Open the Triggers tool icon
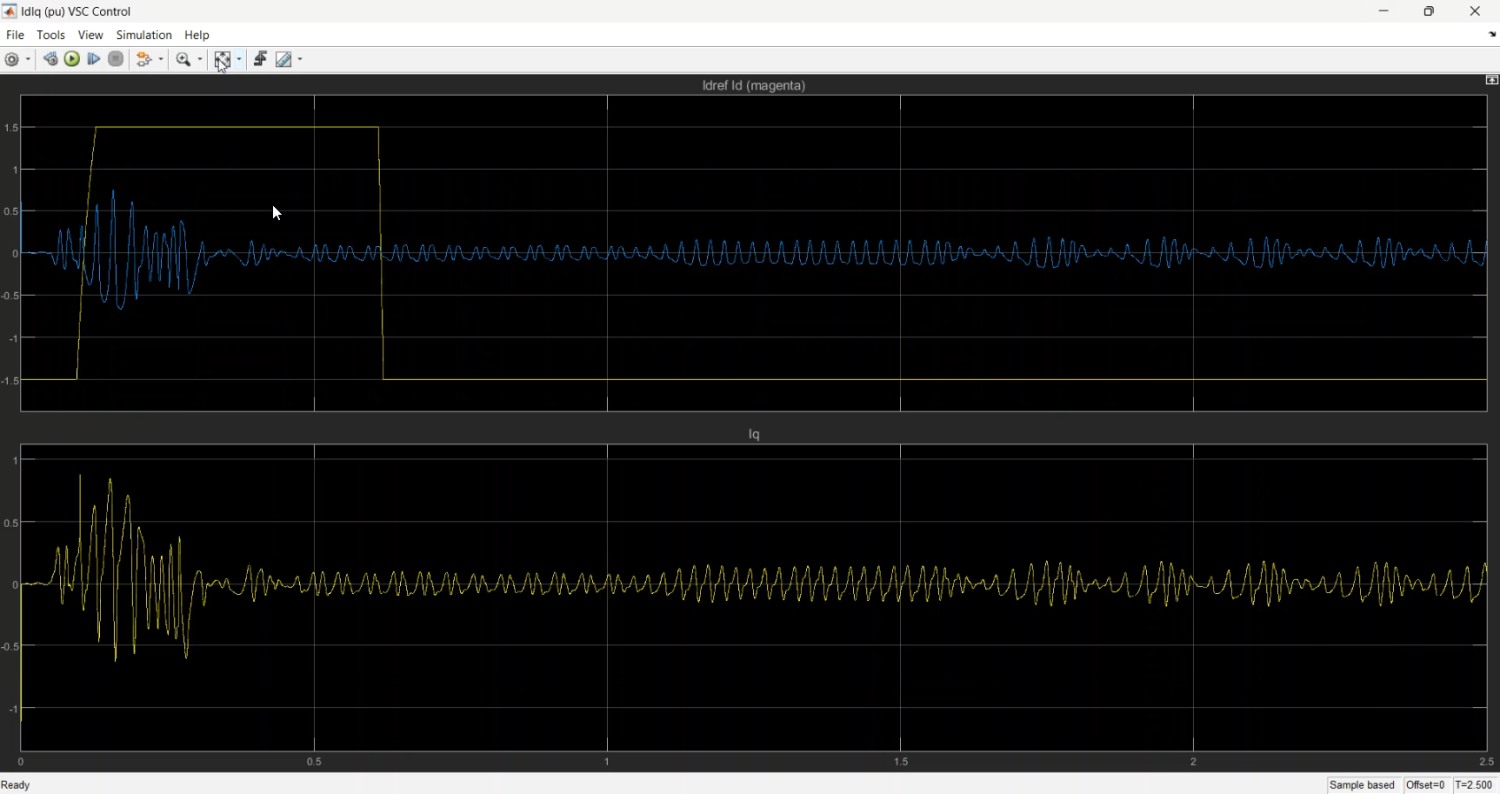 point(260,60)
